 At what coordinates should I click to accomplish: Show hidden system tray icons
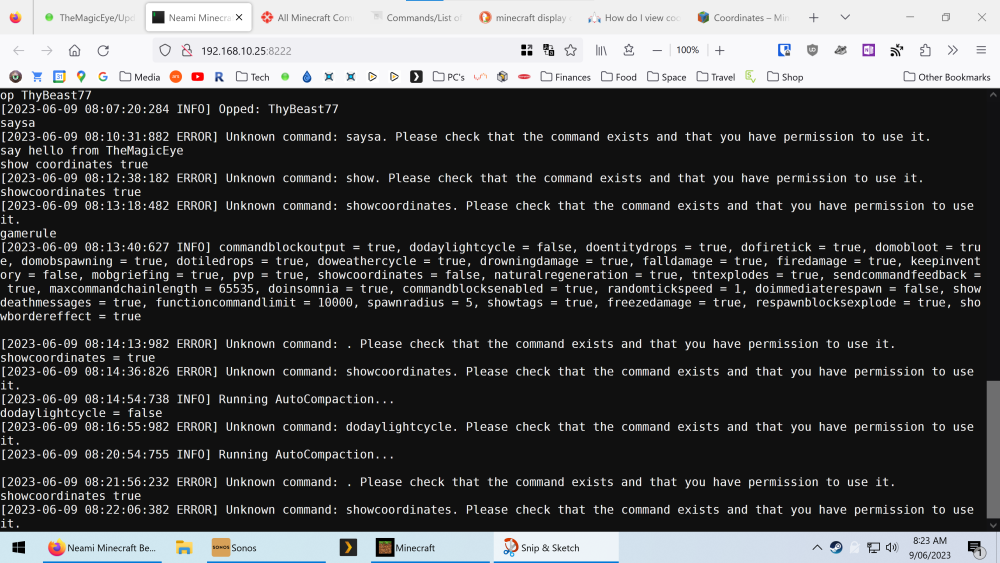pos(817,548)
